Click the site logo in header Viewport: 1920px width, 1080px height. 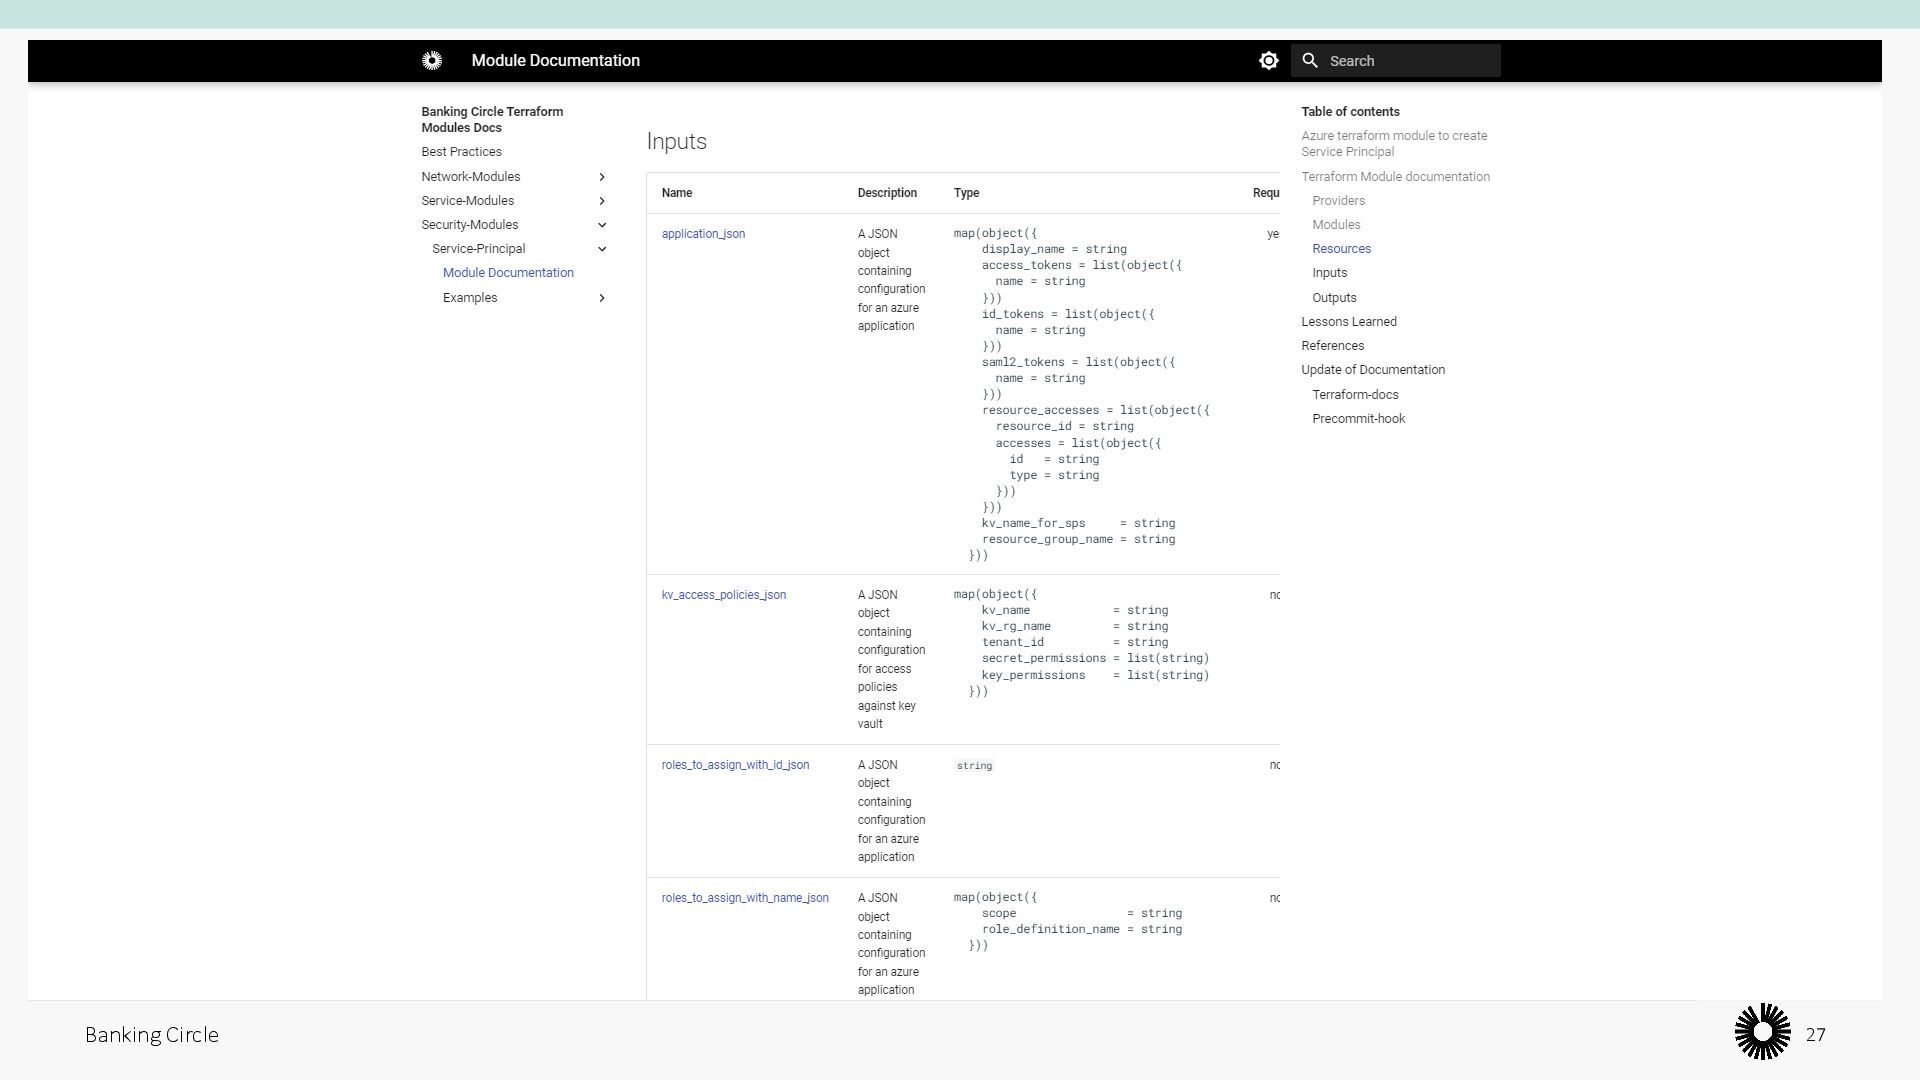pos(432,61)
